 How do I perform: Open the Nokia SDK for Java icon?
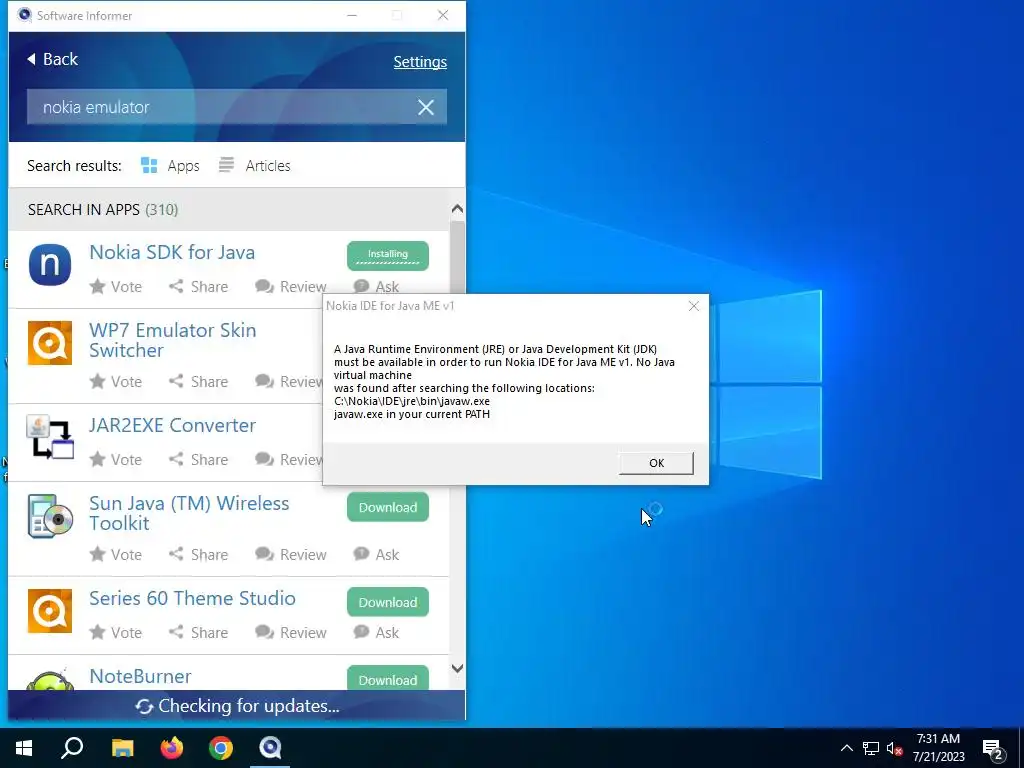point(50,264)
